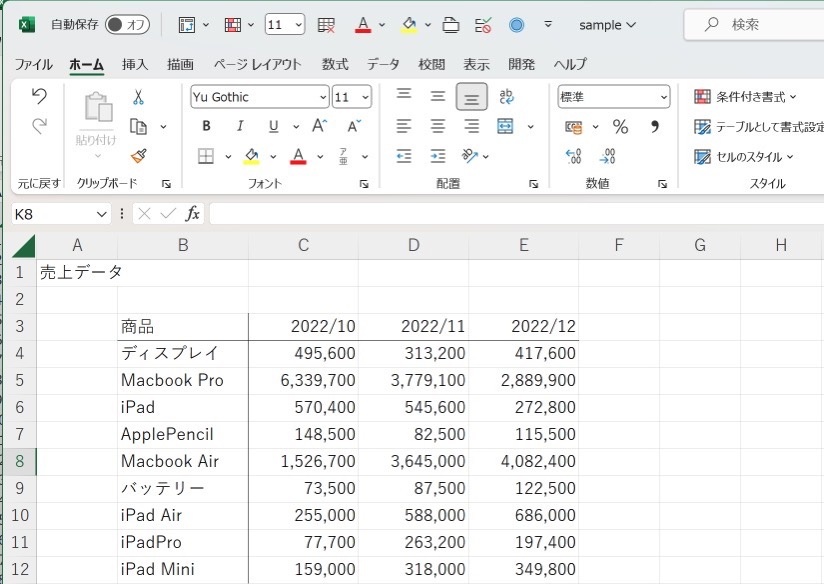Viewport: 824px width, 584px height.
Task: Toggle the 自動保存 AutoSave switch
Action: [x=127, y=25]
